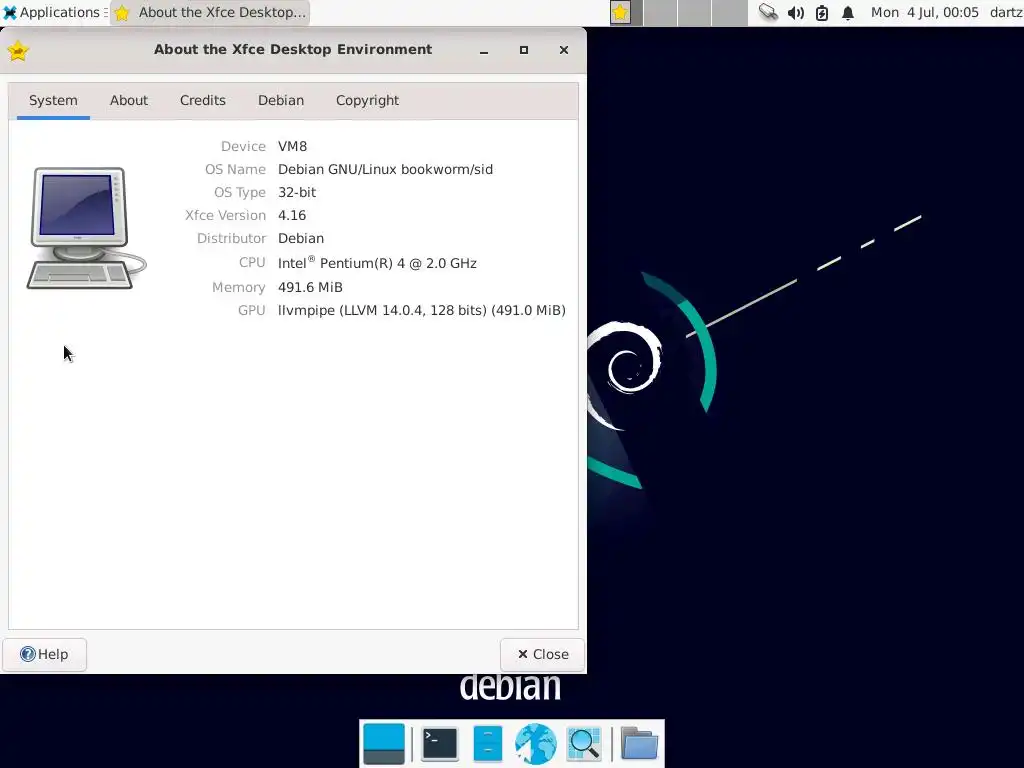Click the Memory value 491.6 MiB
Image resolution: width=1024 pixels, height=768 pixels.
(x=310, y=287)
